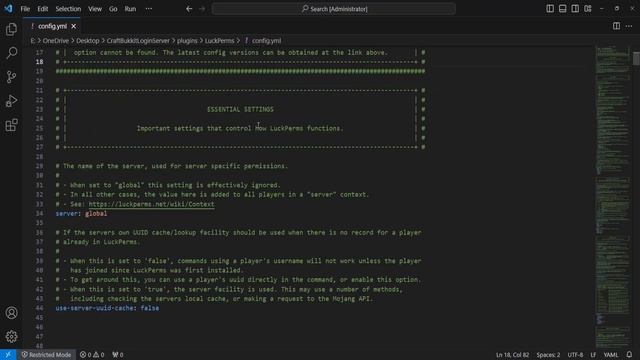
Task: Open the Explorer view in activity bar
Action: pyautogui.click(x=11, y=29)
